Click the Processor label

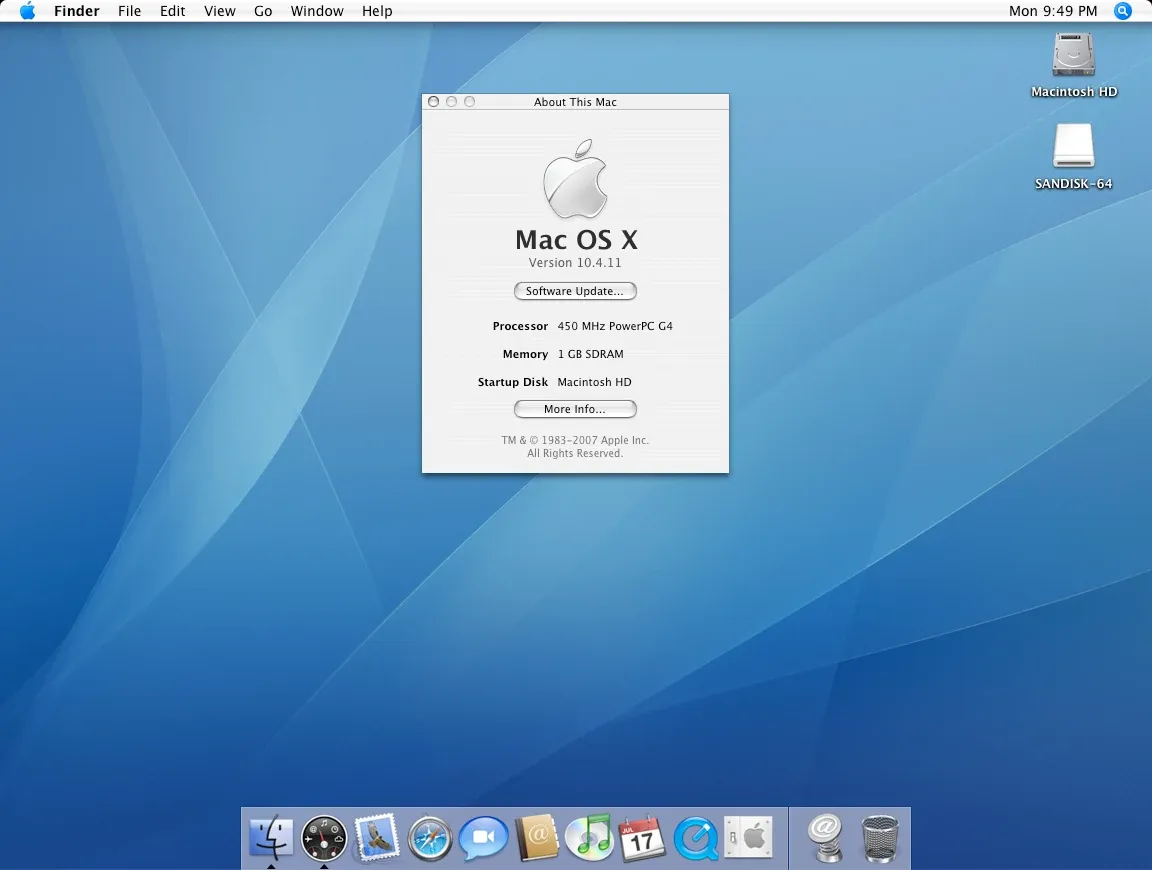pyautogui.click(x=520, y=326)
